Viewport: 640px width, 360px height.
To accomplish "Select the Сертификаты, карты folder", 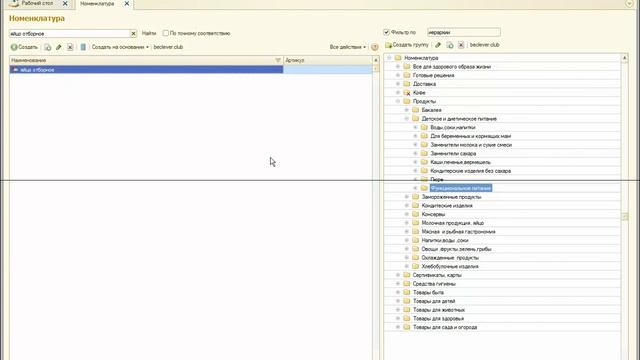I will point(437,275).
